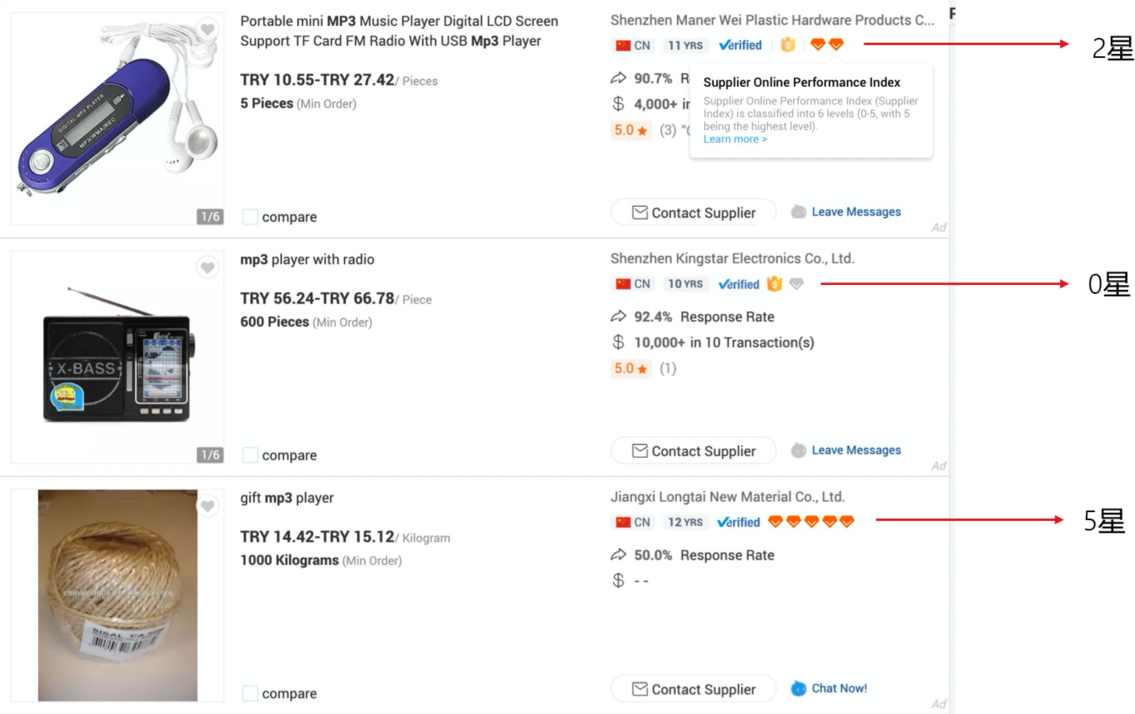This screenshot has height=714, width=1135.
Task: Save the sisal twine product via heart icon
Action: point(207,507)
